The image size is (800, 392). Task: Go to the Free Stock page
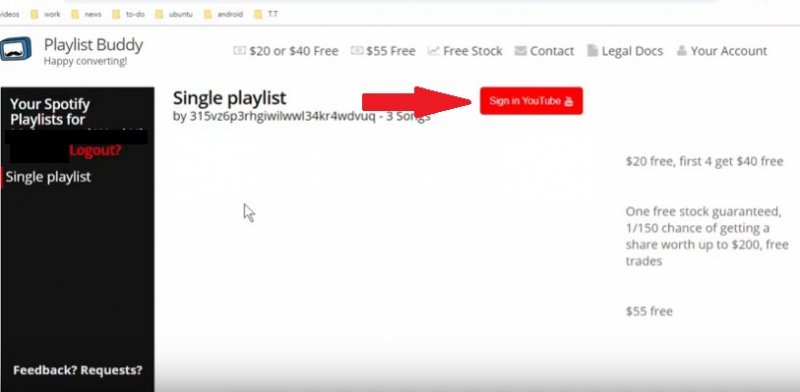465,51
